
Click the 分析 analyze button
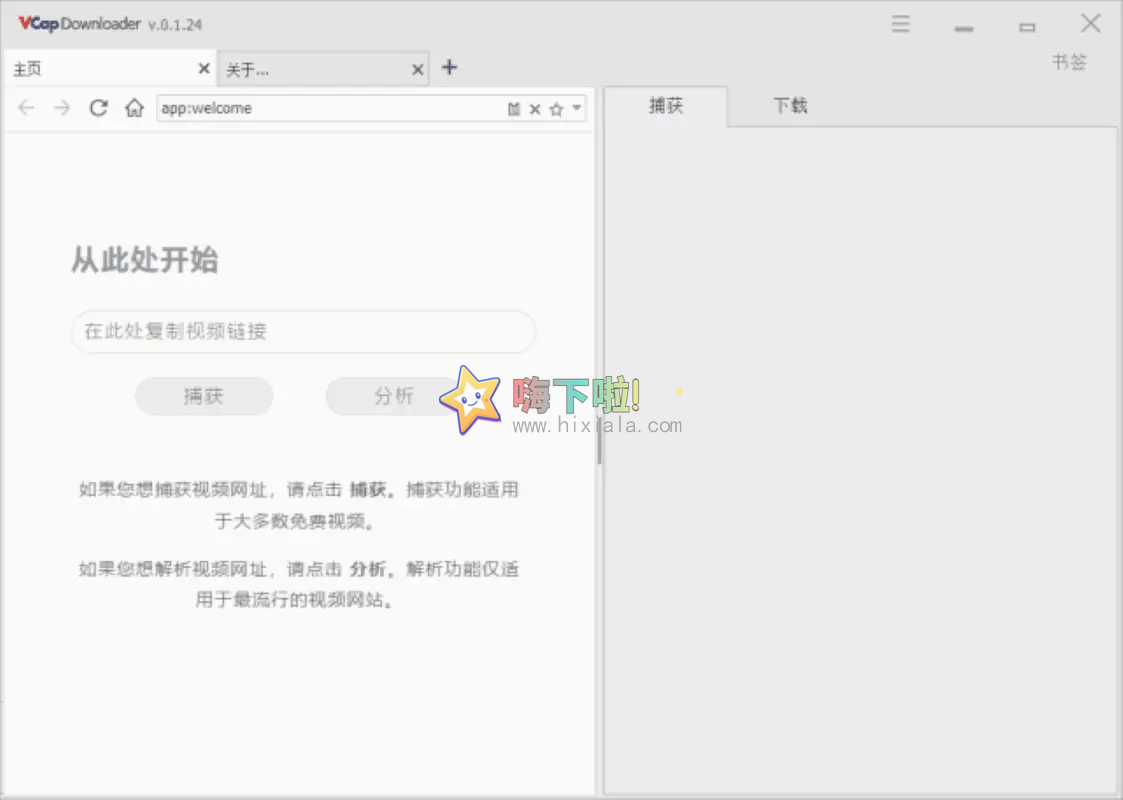[394, 396]
